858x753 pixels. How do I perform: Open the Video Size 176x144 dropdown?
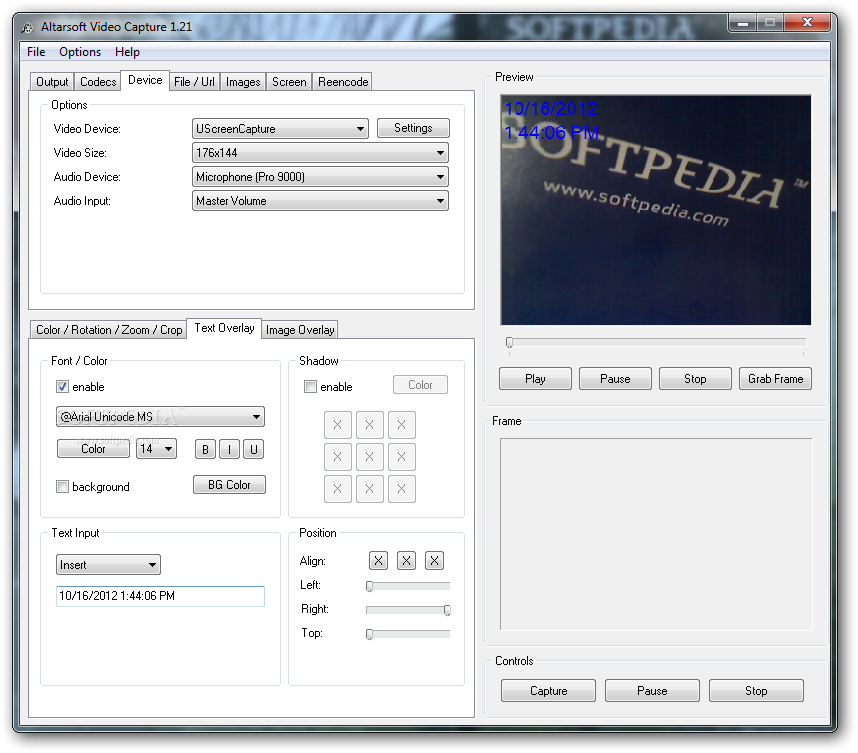320,153
